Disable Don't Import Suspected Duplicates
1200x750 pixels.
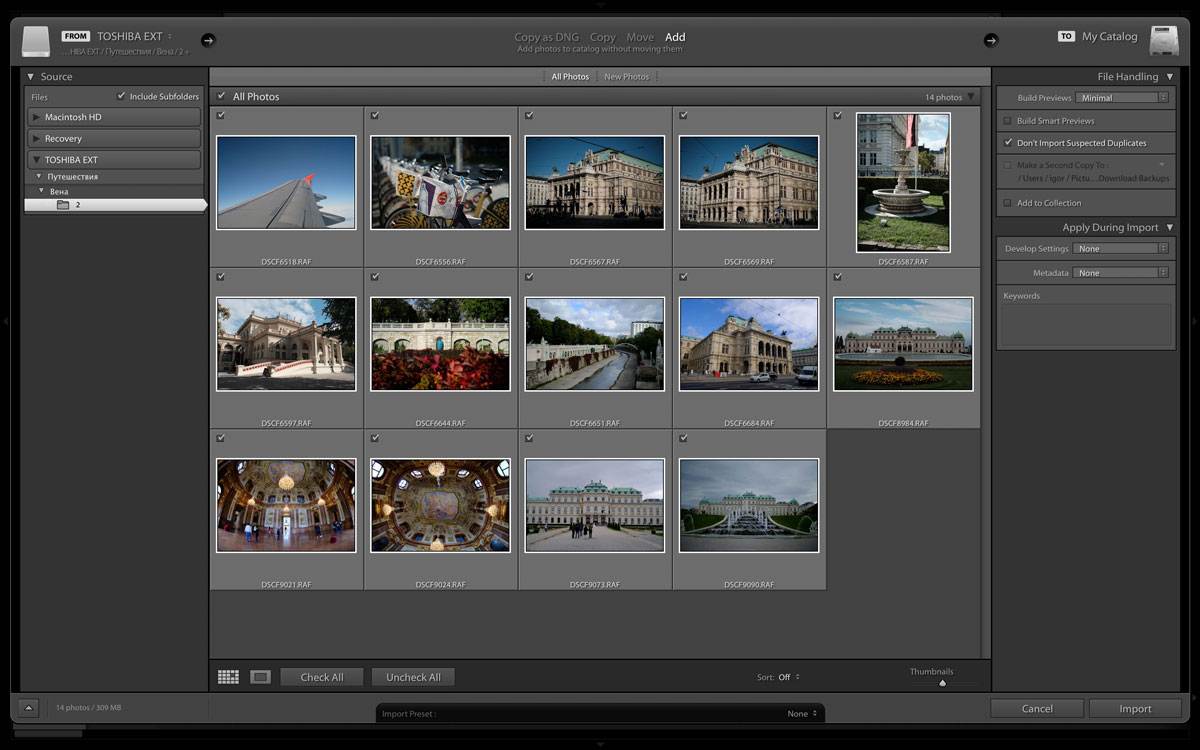(x=1008, y=143)
